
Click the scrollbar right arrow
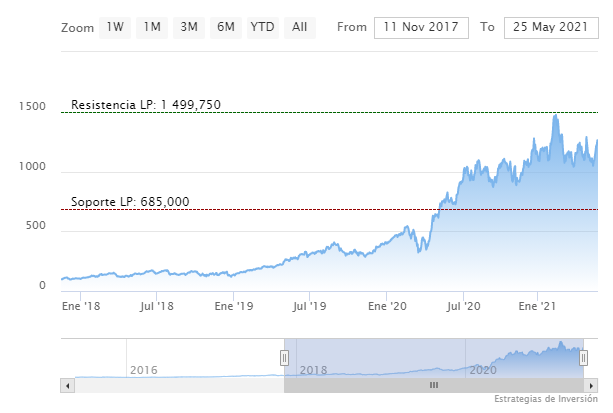point(592,385)
